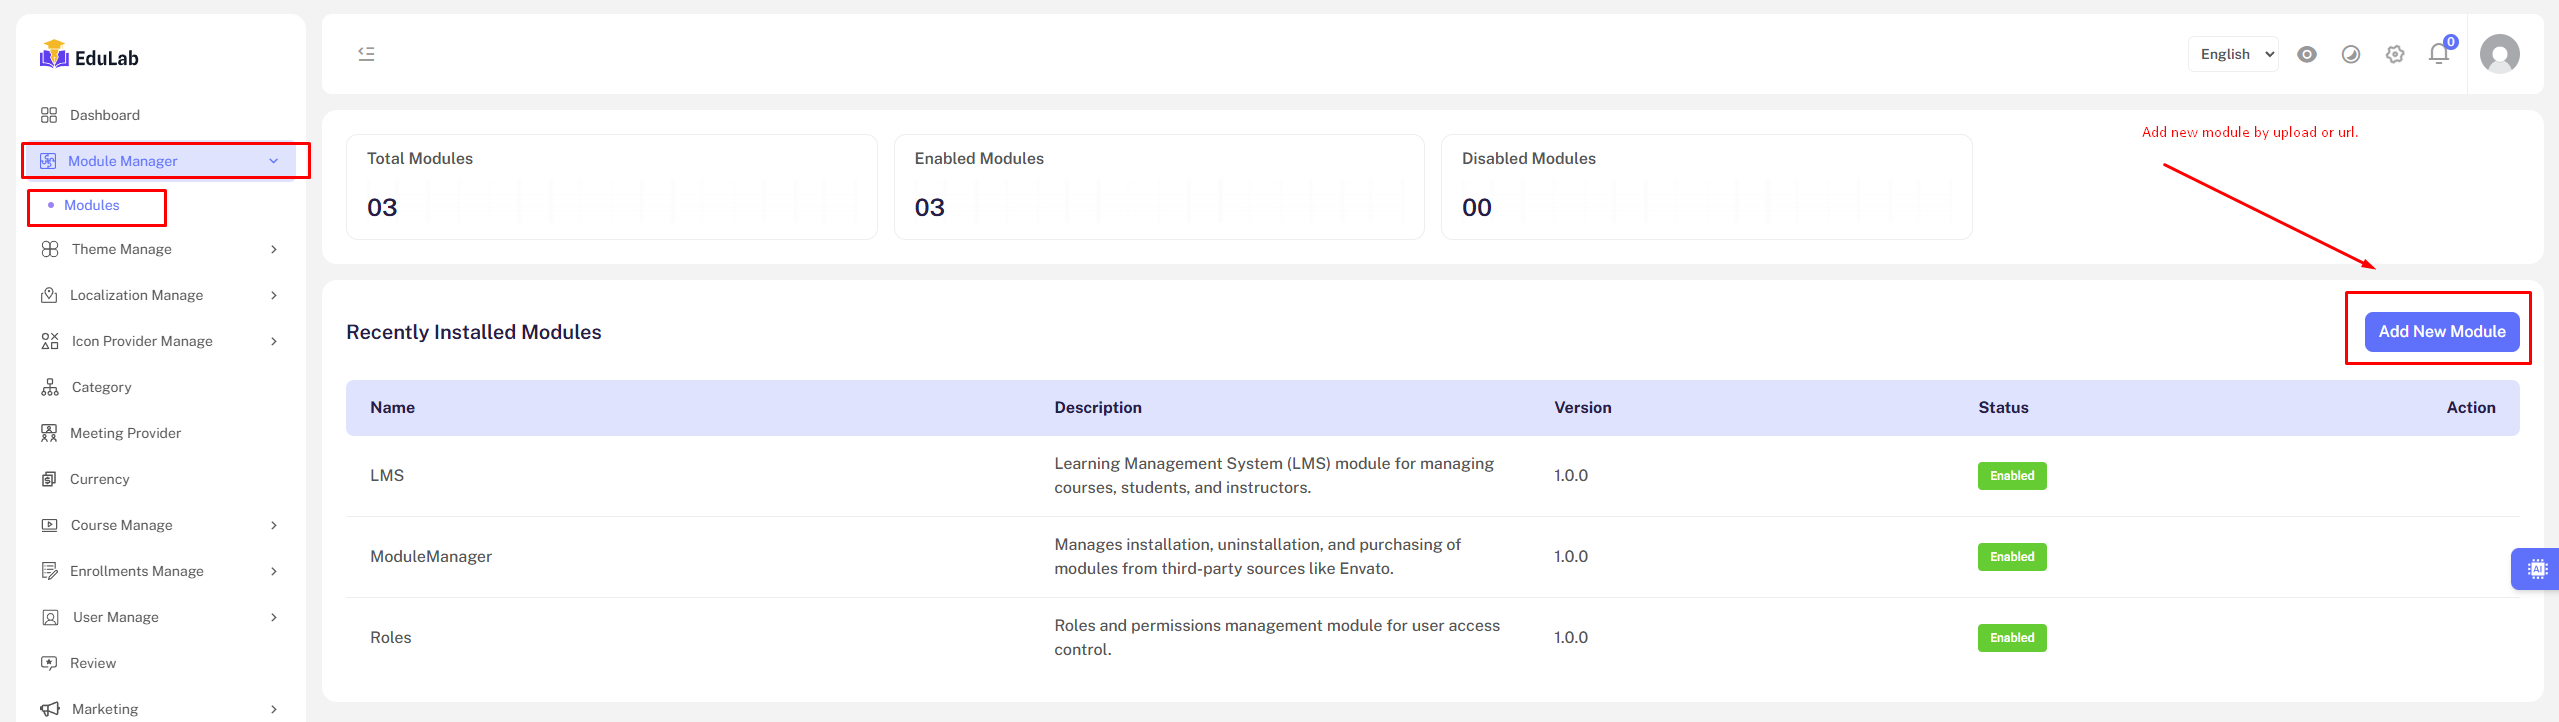This screenshot has width=2559, height=722.
Task: Open the settings gear icon
Action: pyautogui.click(x=2394, y=55)
